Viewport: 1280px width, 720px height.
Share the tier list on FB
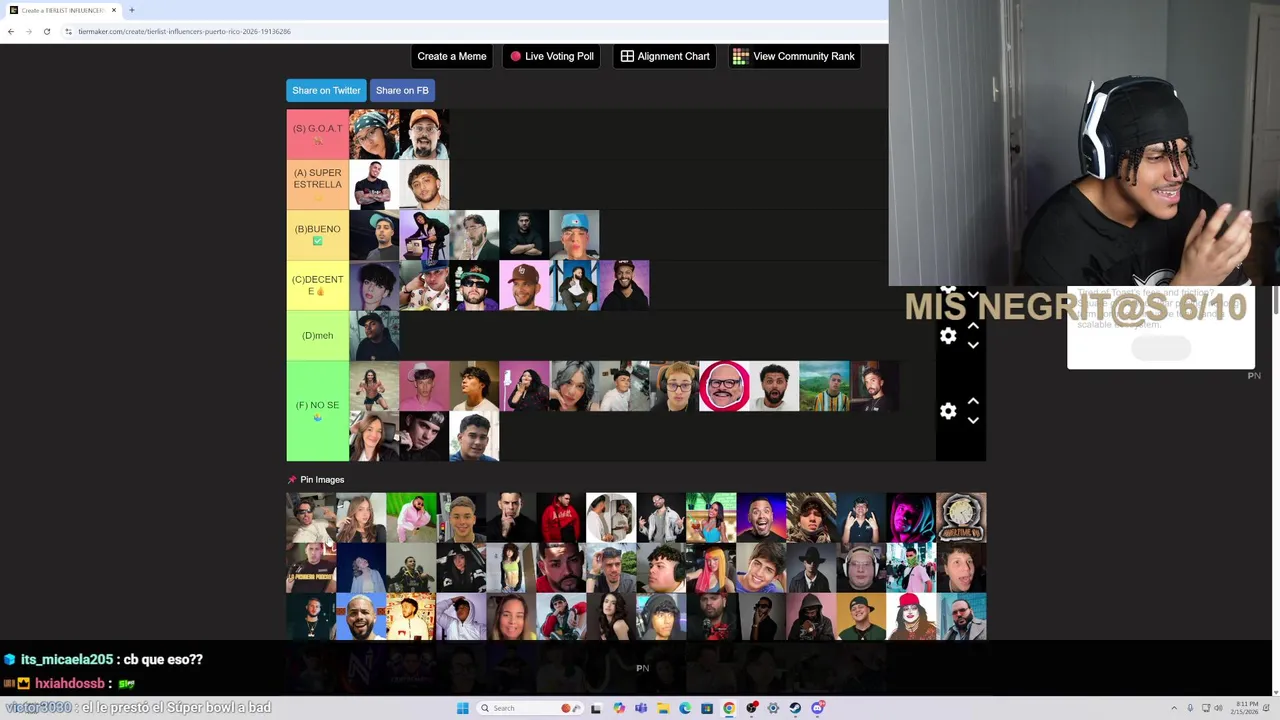pos(402,90)
